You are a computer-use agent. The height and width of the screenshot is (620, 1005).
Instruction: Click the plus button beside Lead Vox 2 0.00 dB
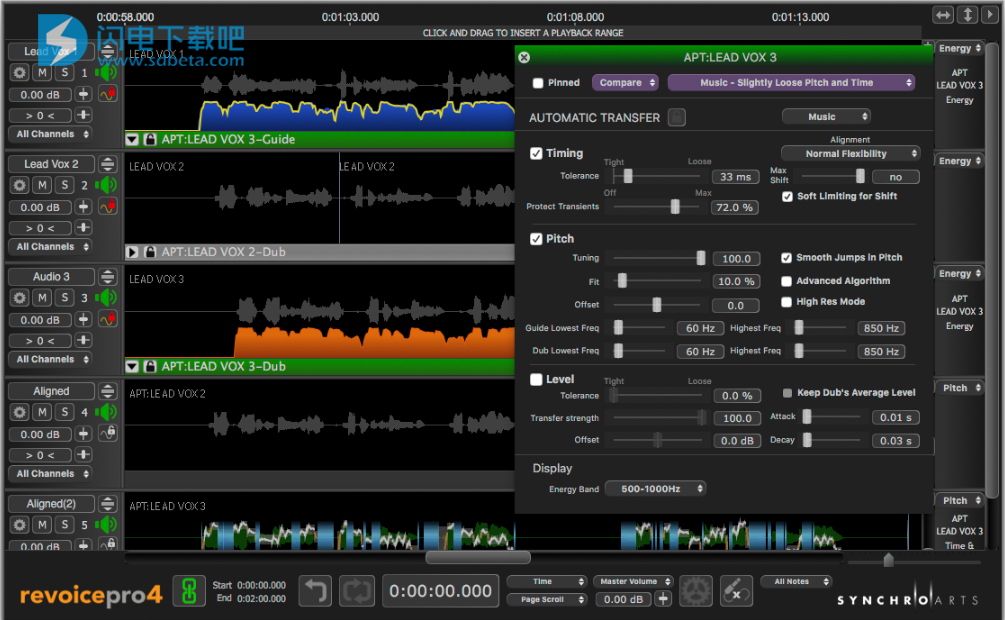click(x=83, y=206)
